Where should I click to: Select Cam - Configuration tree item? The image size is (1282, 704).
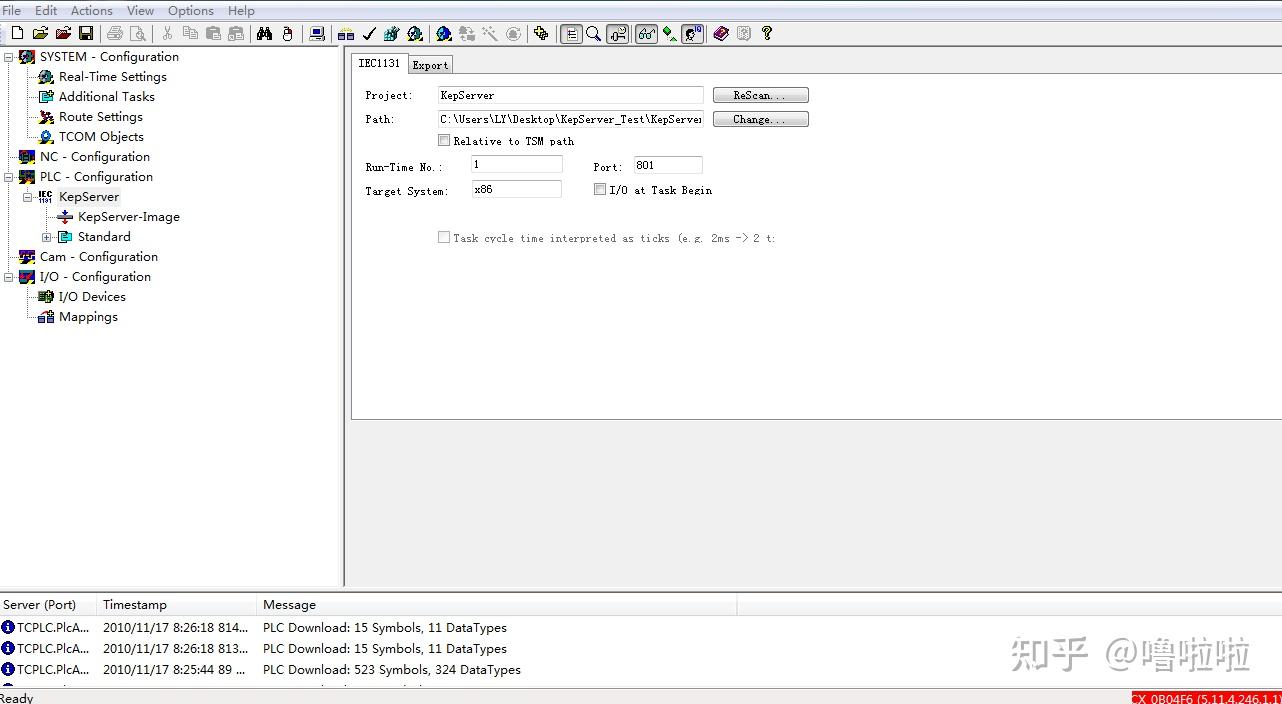click(x=98, y=257)
